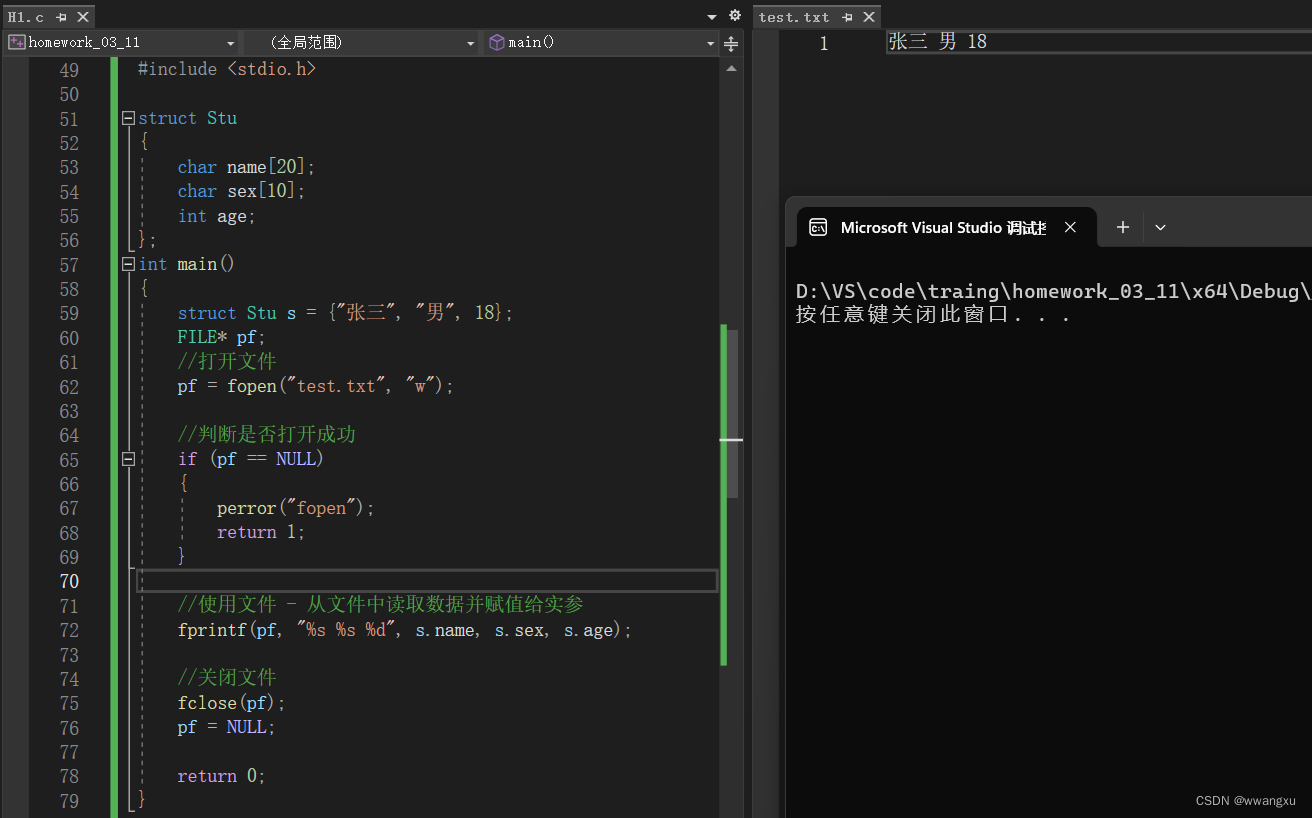Close the Microsoft Visual Studio console tab
This screenshot has height=818, width=1312.
1070,227
